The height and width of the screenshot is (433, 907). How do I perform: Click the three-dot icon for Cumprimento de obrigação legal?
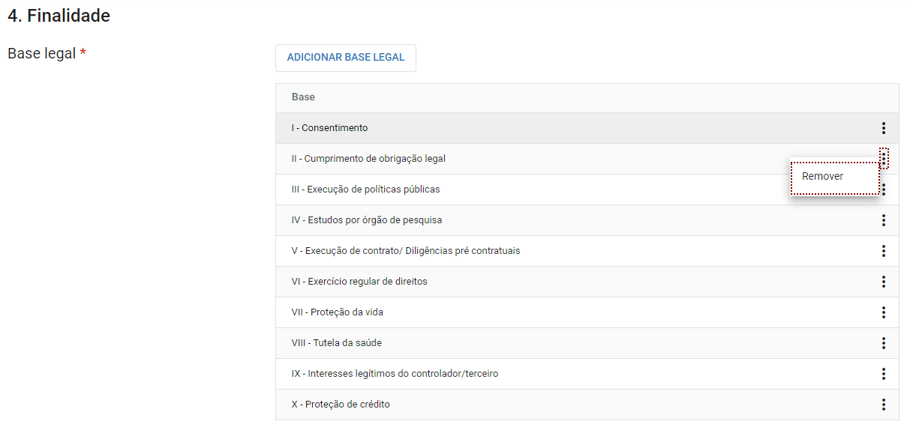pos(883,157)
